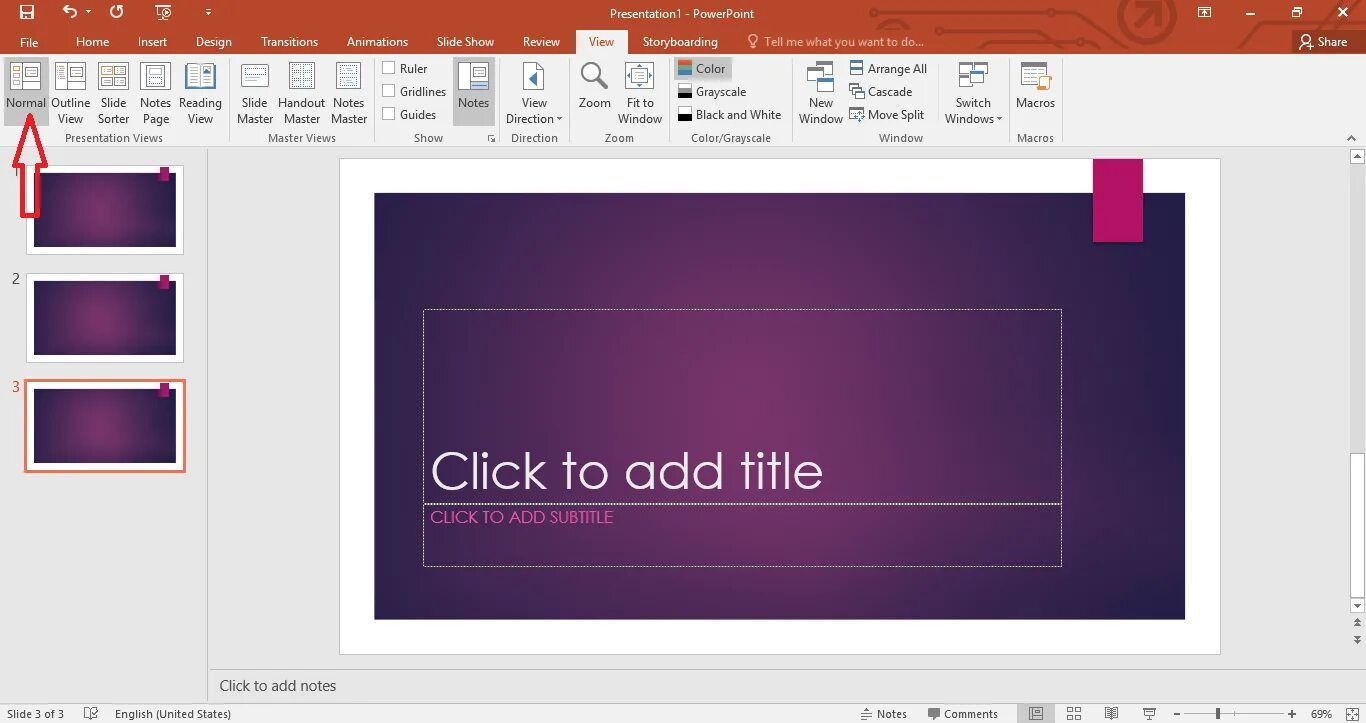The width and height of the screenshot is (1366, 723).
Task: Zoom out with minus button
Action: pyautogui.click(x=1177, y=714)
